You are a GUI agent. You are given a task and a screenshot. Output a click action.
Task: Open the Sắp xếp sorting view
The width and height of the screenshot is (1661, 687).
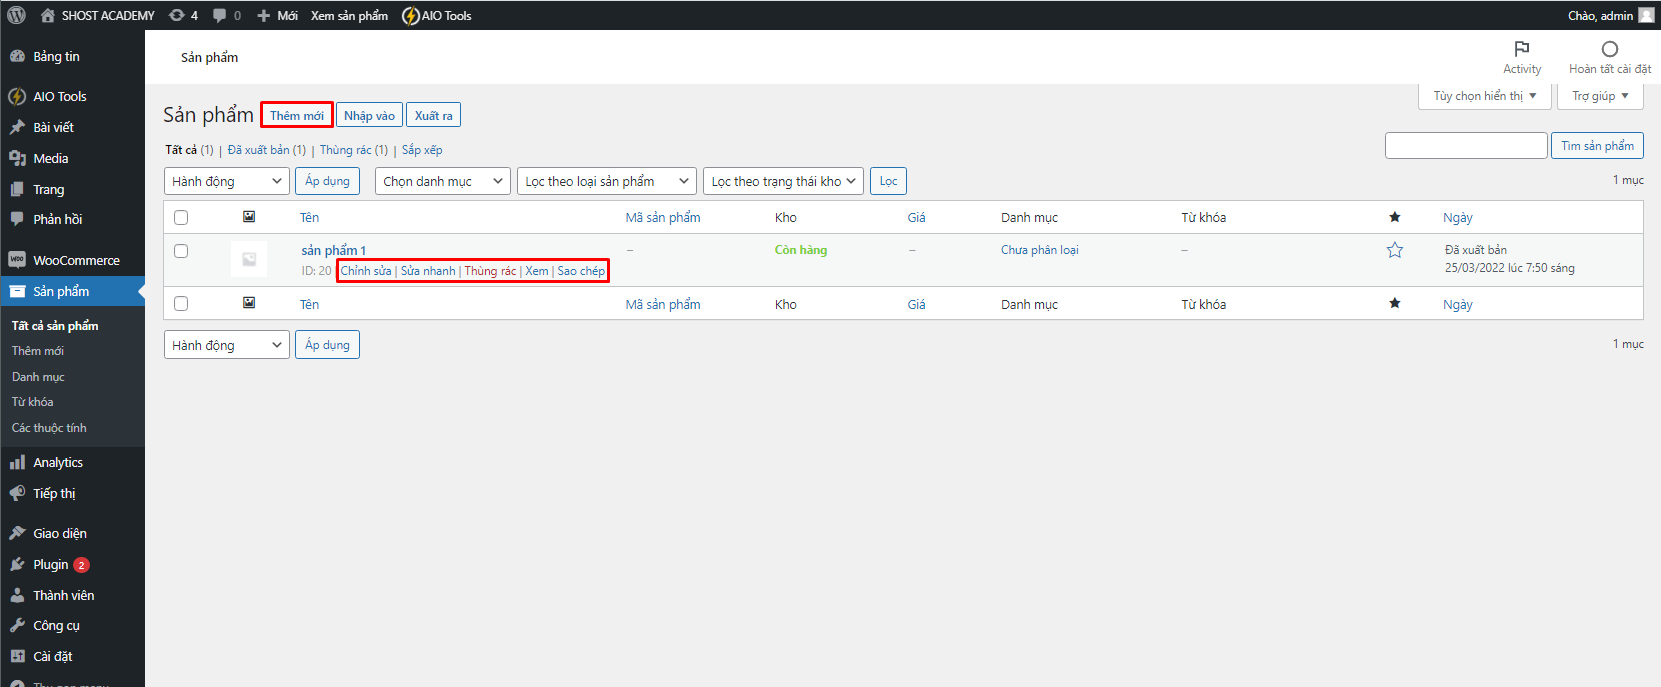[422, 150]
